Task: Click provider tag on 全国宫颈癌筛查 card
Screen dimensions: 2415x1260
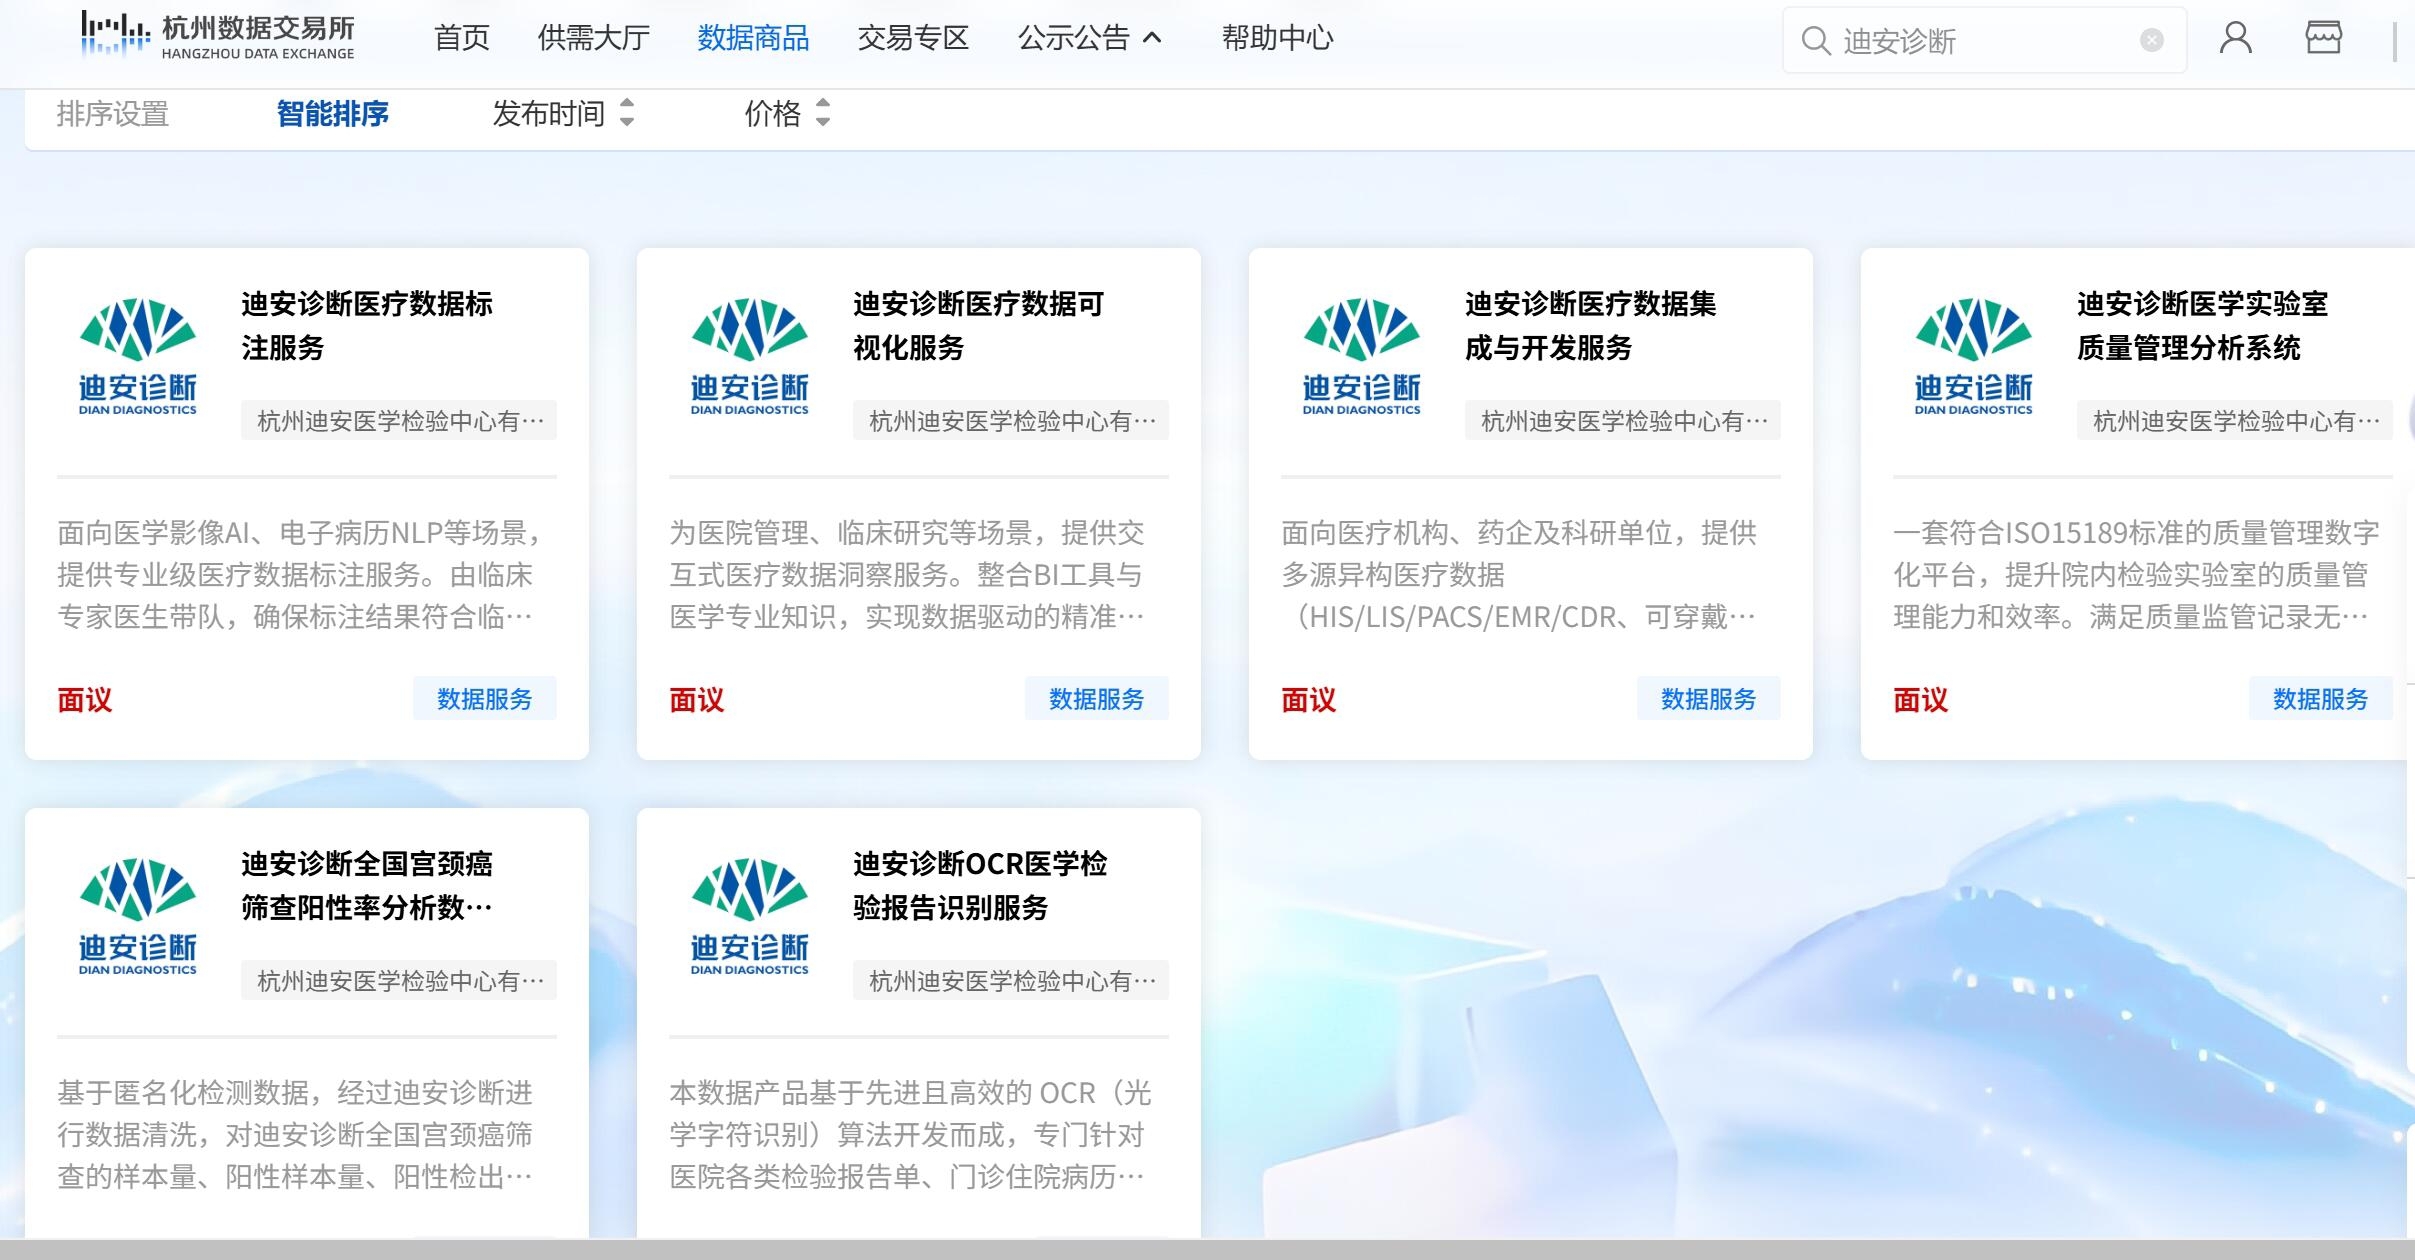Action: [x=399, y=981]
